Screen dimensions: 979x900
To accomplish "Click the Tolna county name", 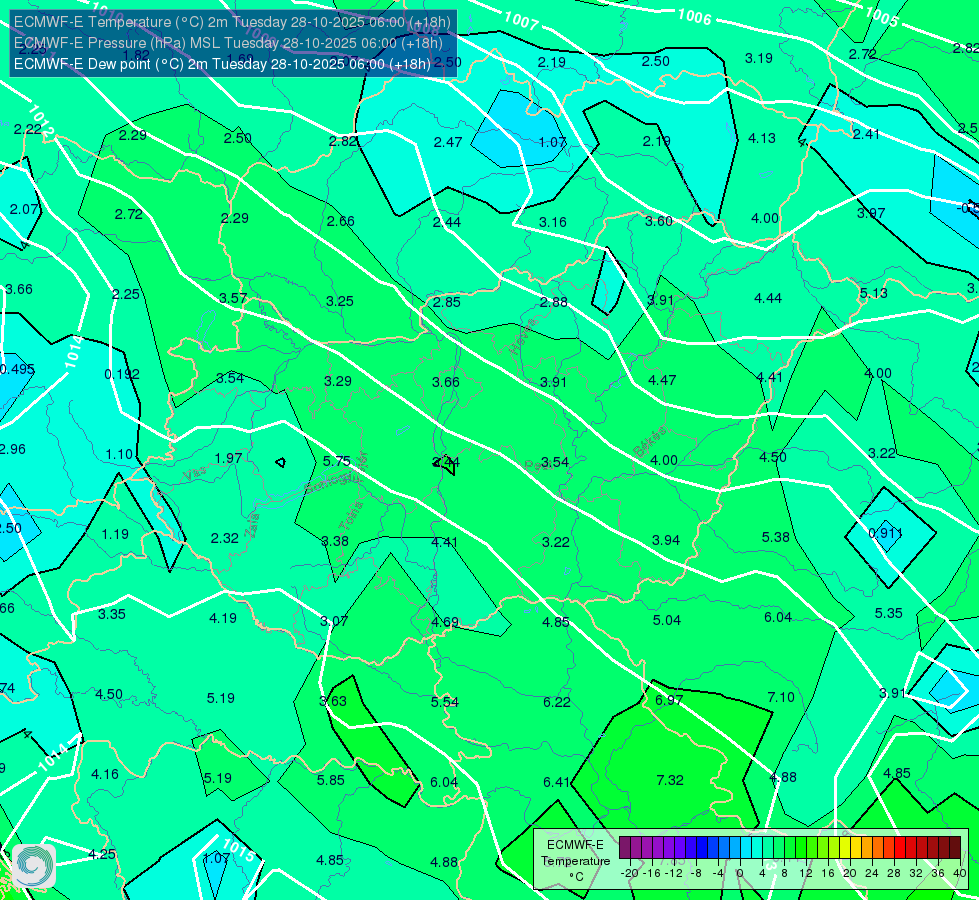I will point(350,516).
